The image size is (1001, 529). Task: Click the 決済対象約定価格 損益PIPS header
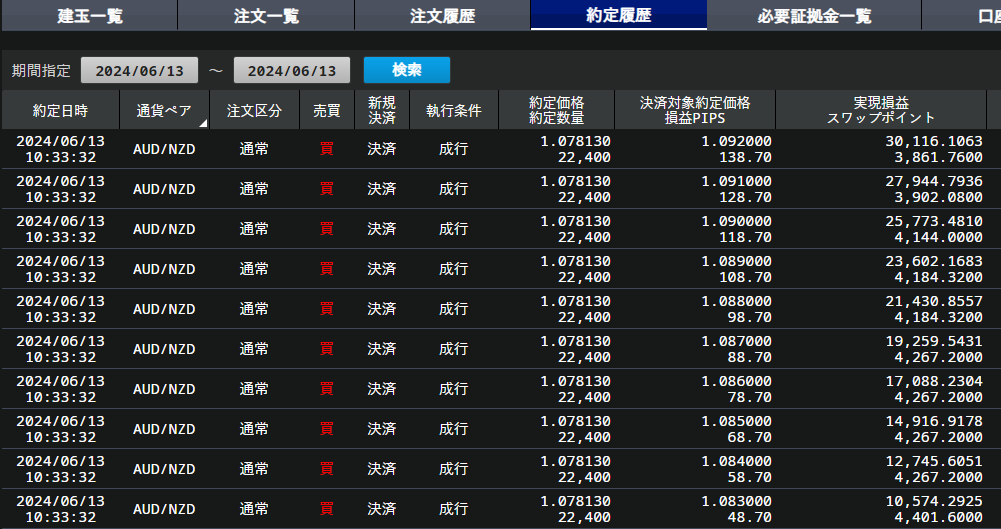(x=695, y=110)
